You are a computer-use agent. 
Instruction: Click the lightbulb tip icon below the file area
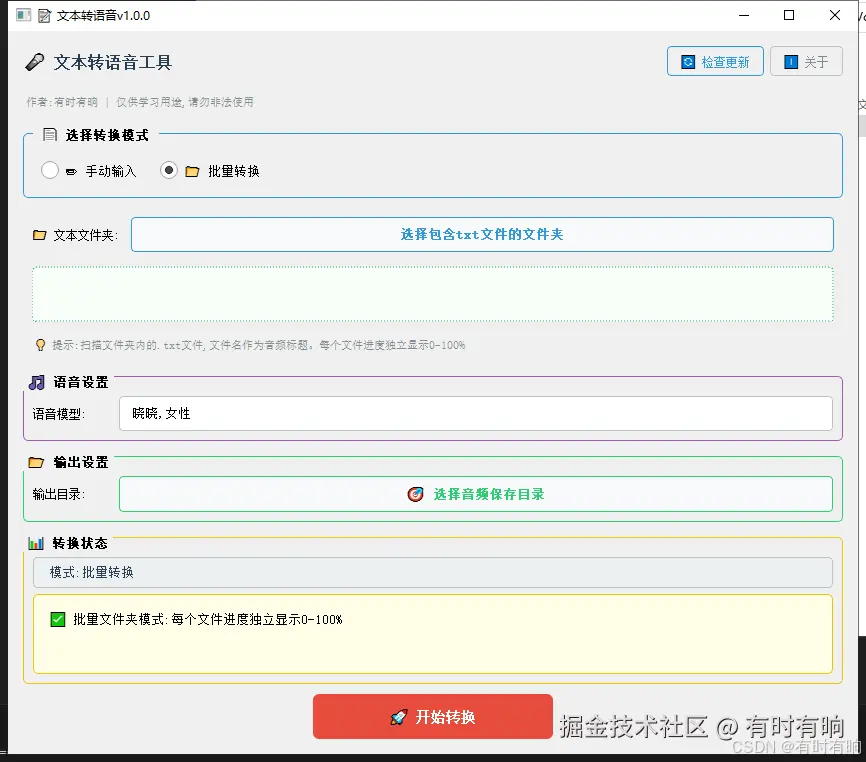(40, 344)
